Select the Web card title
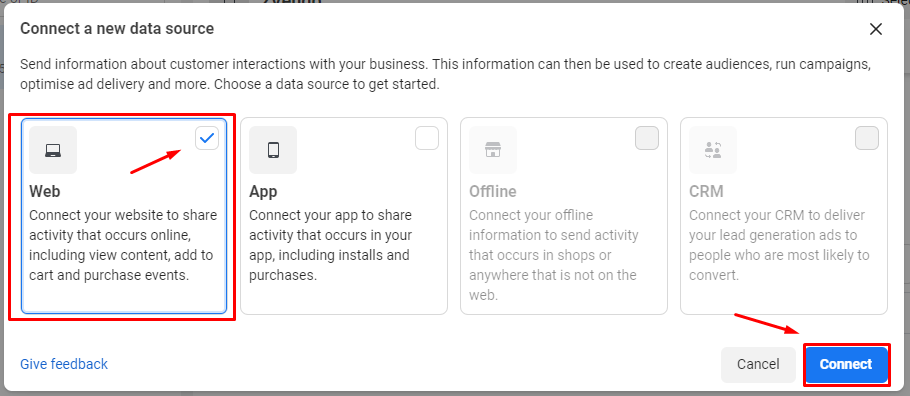 [x=45, y=191]
